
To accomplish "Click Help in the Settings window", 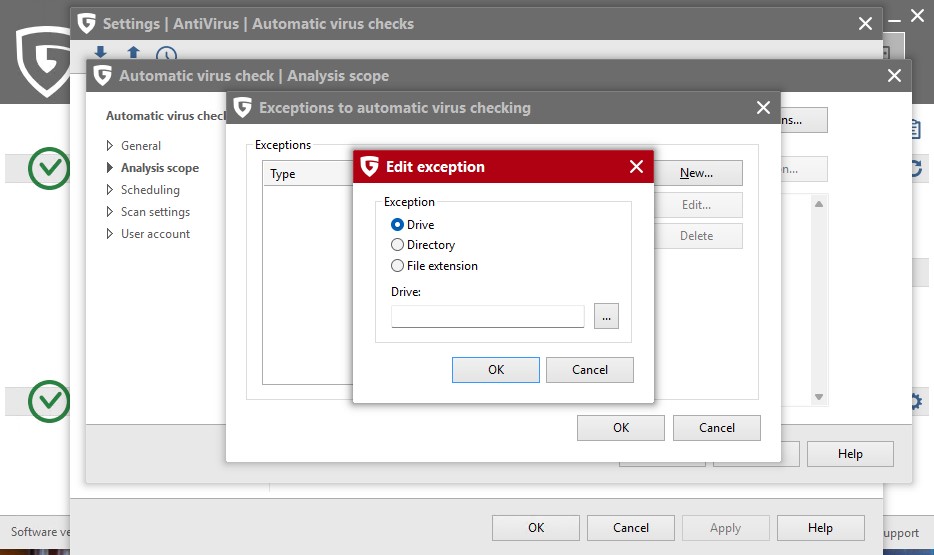I will (820, 528).
